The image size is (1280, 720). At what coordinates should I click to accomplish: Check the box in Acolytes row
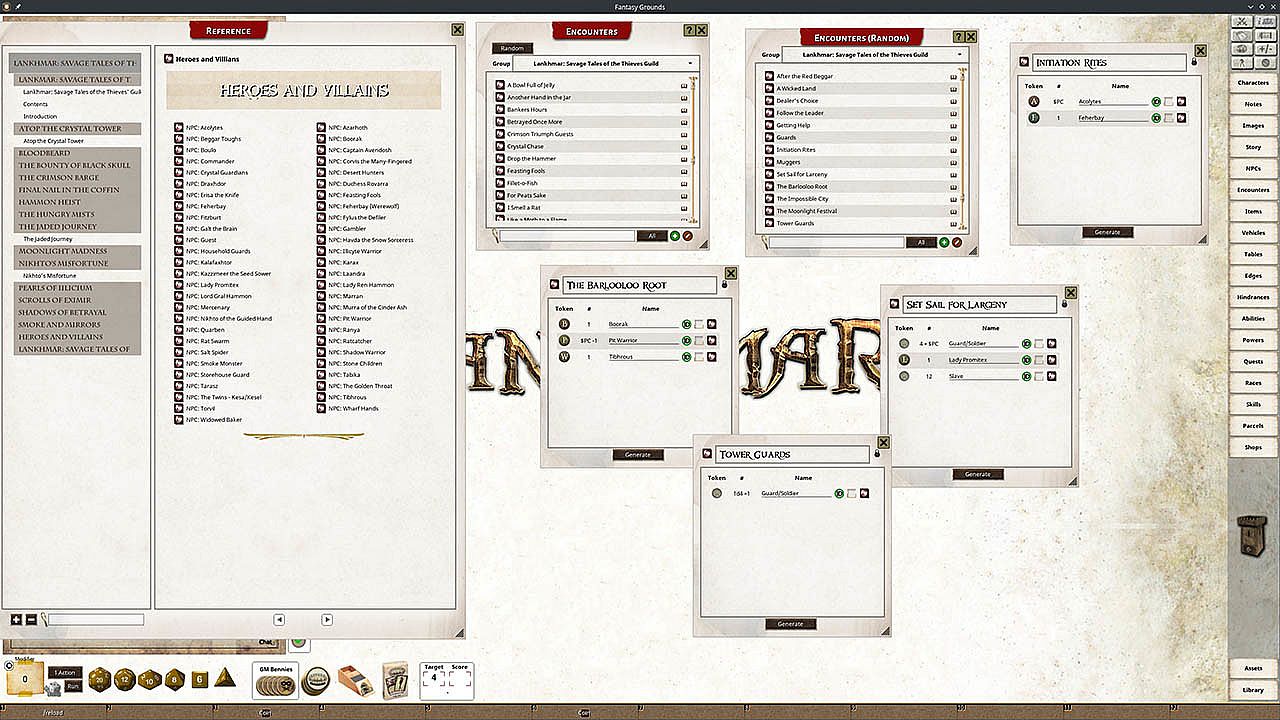1169,101
